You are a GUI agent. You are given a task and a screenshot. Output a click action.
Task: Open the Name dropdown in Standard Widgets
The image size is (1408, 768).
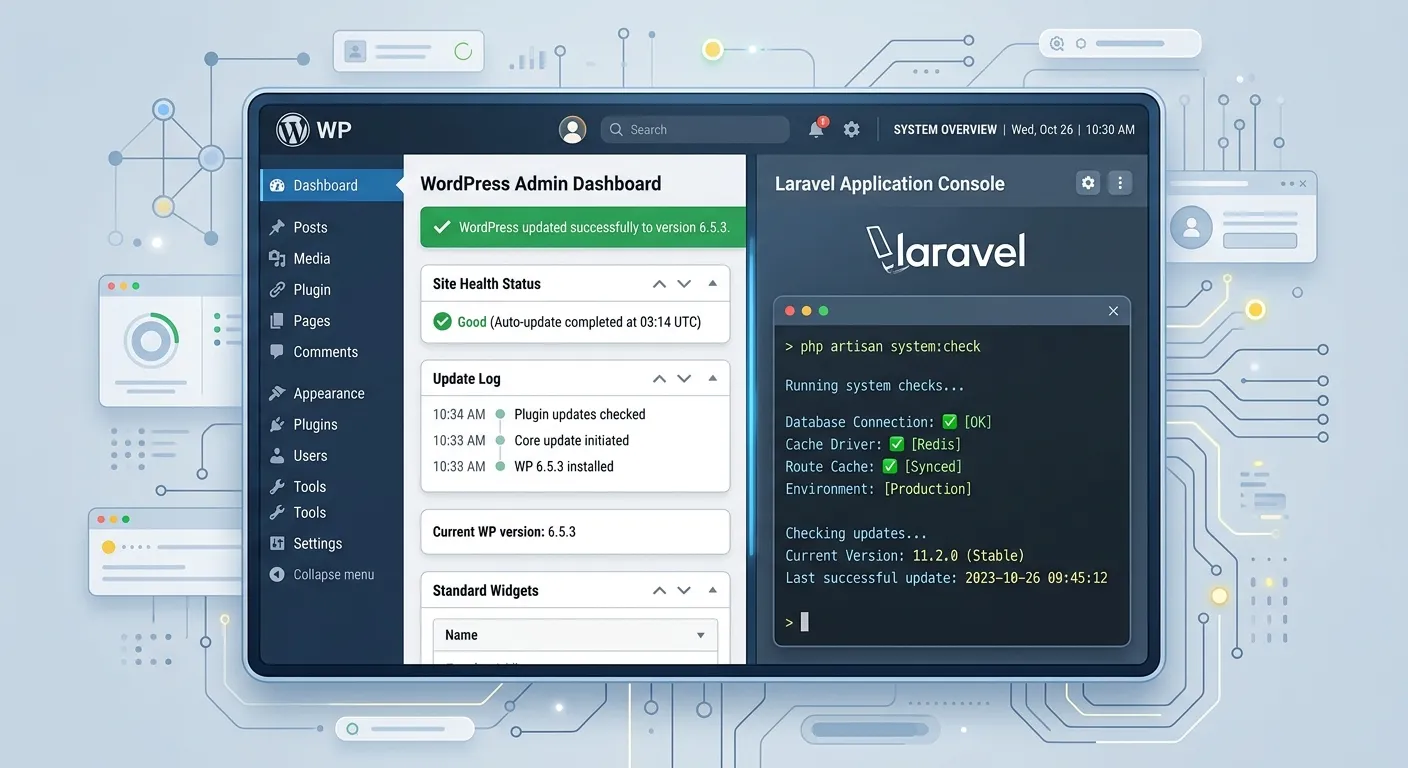click(575, 635)
